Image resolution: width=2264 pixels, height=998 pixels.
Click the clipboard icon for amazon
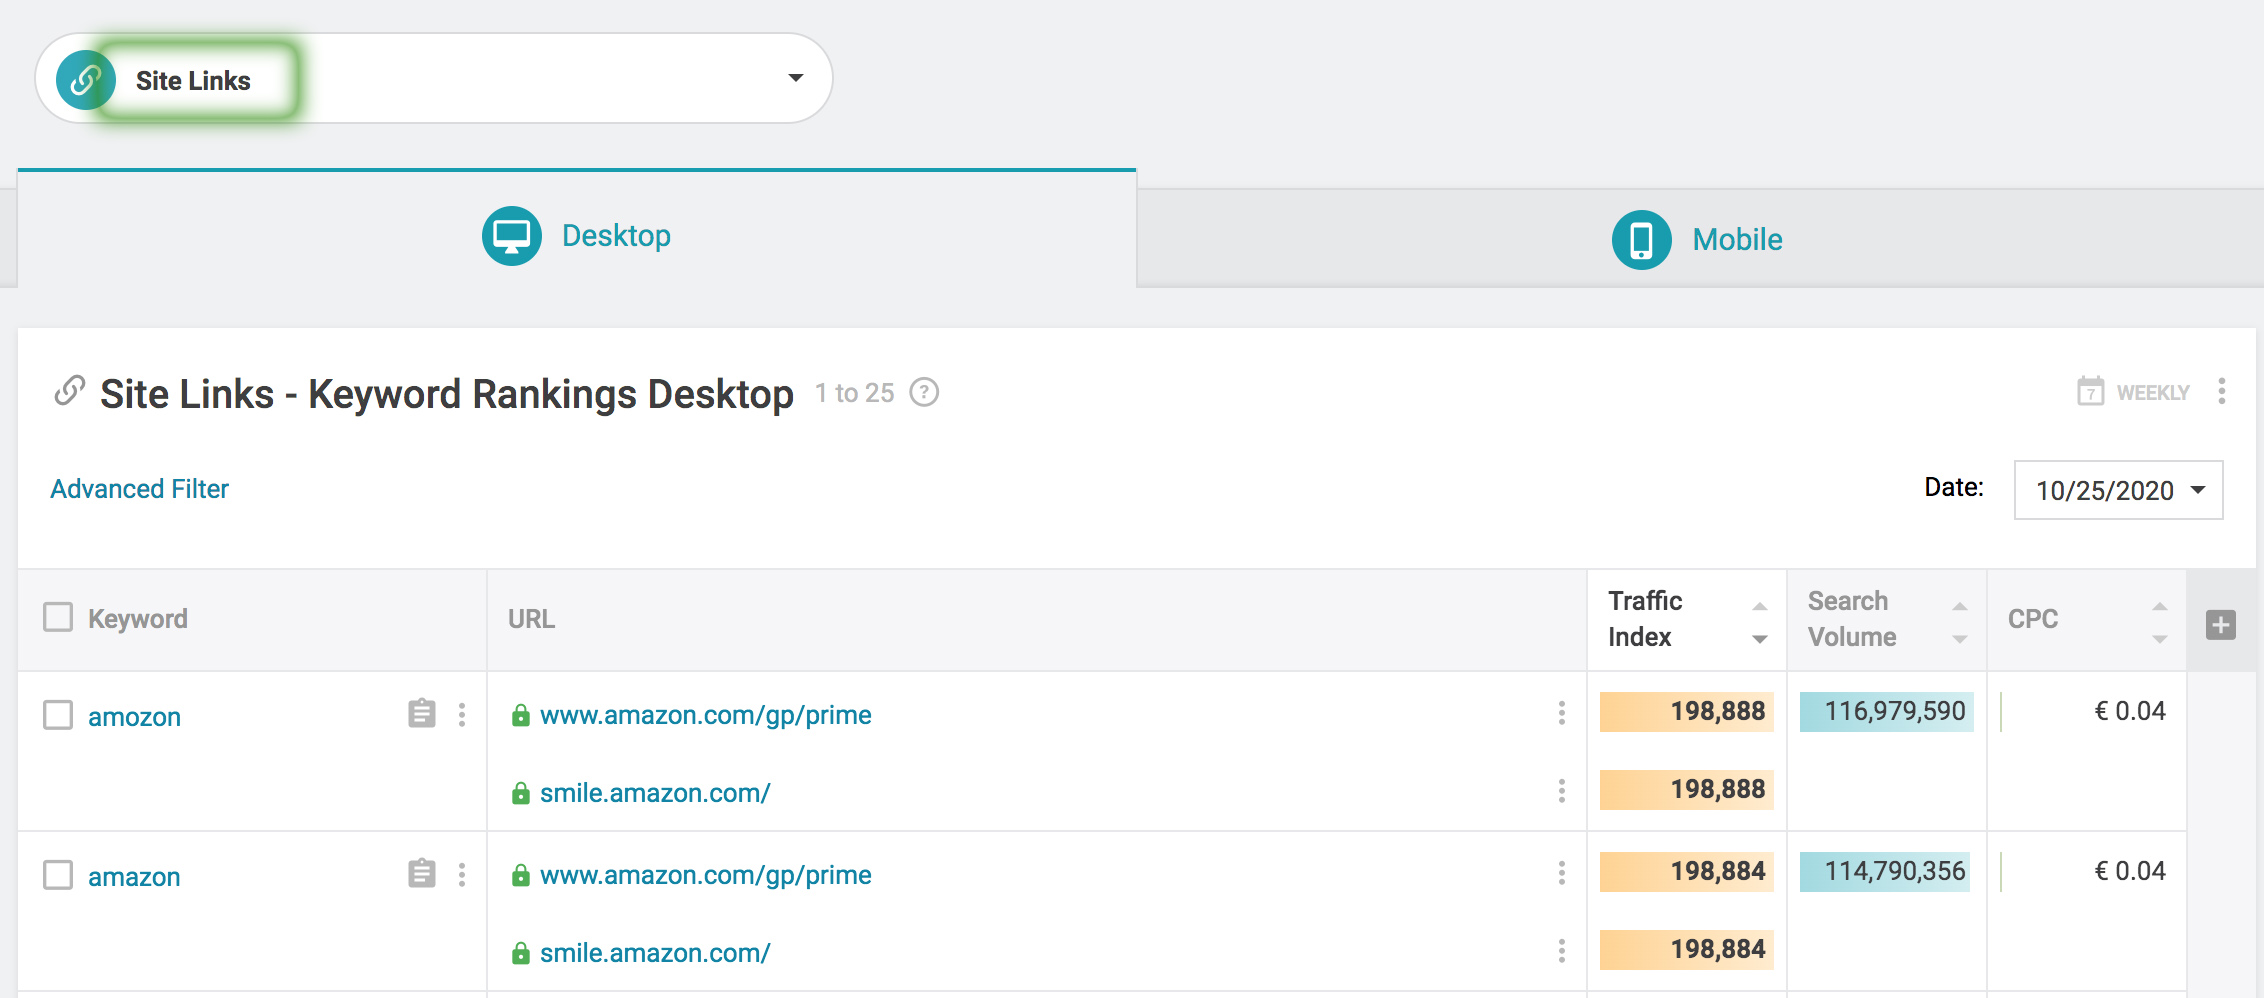point(422,873)
